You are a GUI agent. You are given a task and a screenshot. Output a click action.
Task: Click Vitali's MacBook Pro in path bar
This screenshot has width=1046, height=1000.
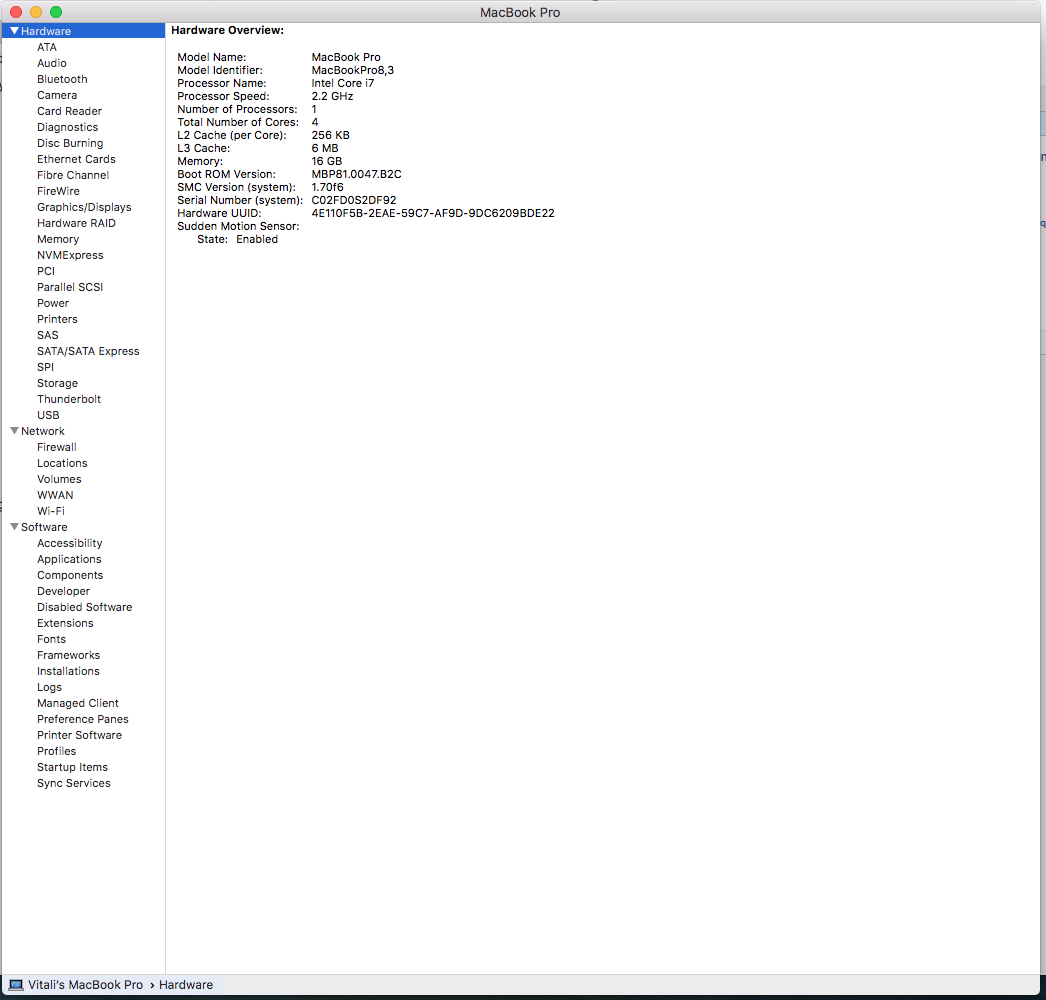[x=85, y=985]
